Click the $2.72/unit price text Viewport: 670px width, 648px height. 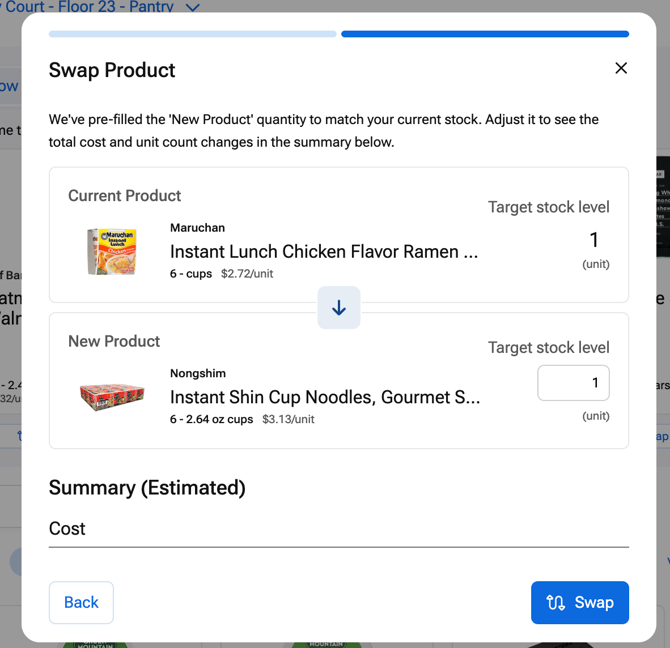247,274
